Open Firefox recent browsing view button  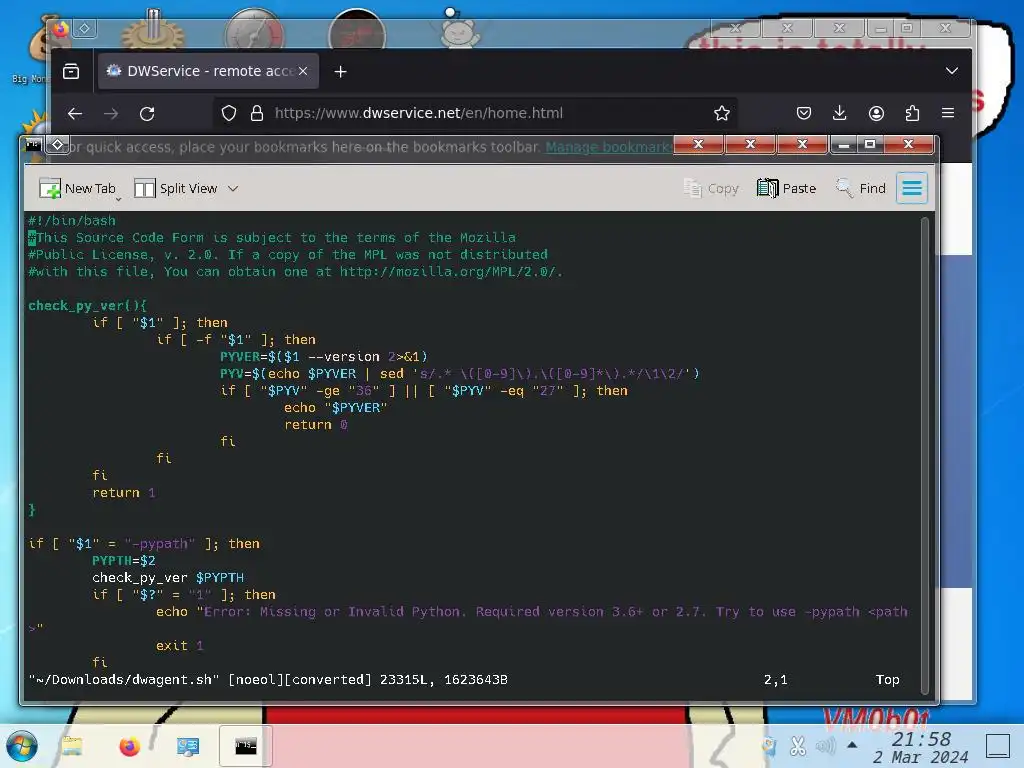click(x=71, y=71)
